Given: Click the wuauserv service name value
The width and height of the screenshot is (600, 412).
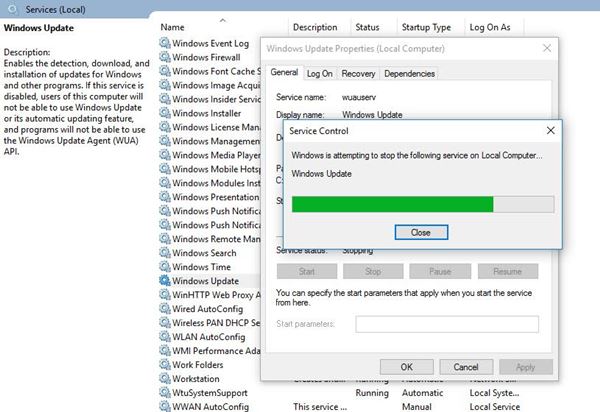Looking at the screenshot, I should tap(359, 97).
